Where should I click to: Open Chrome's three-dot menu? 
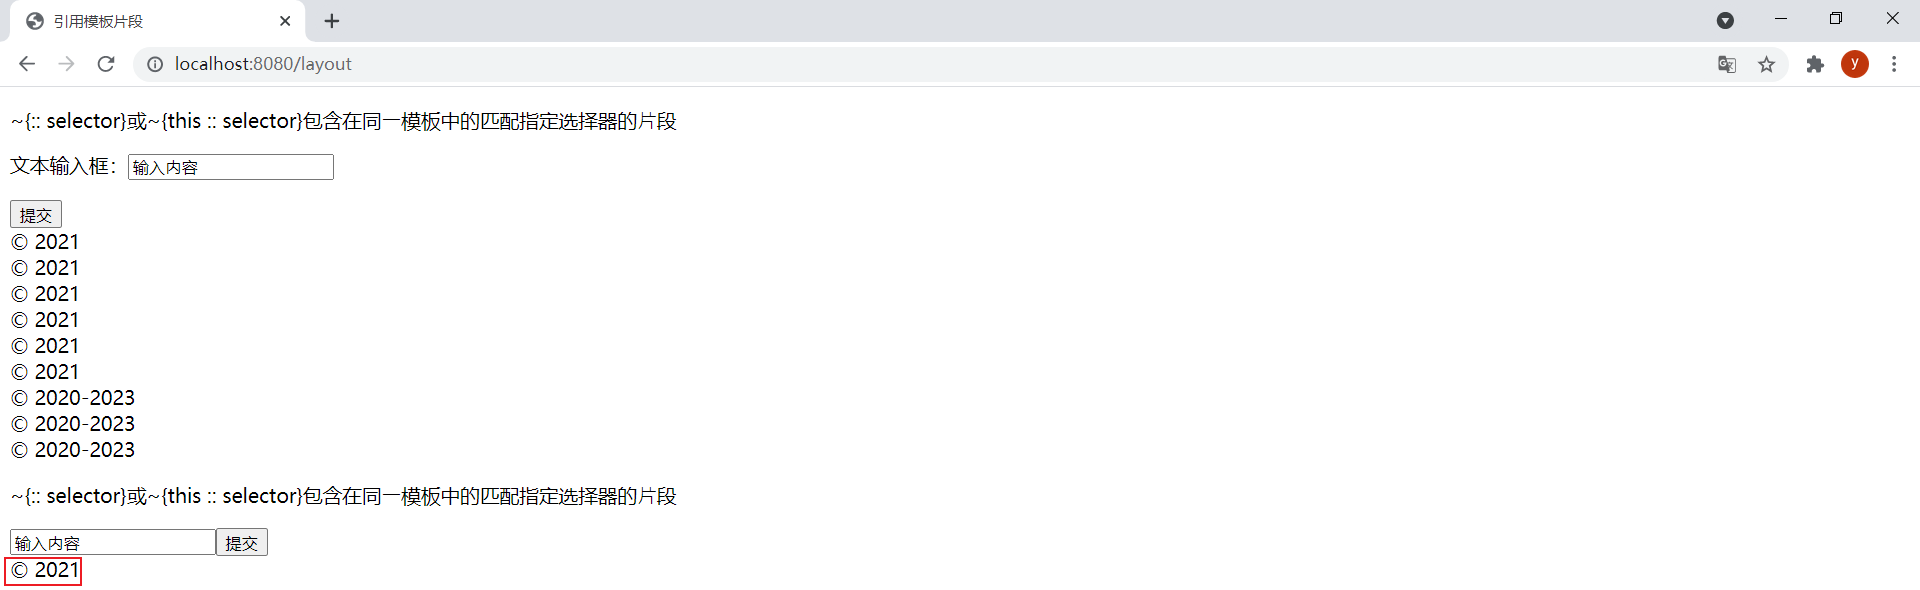[1894, 64]
